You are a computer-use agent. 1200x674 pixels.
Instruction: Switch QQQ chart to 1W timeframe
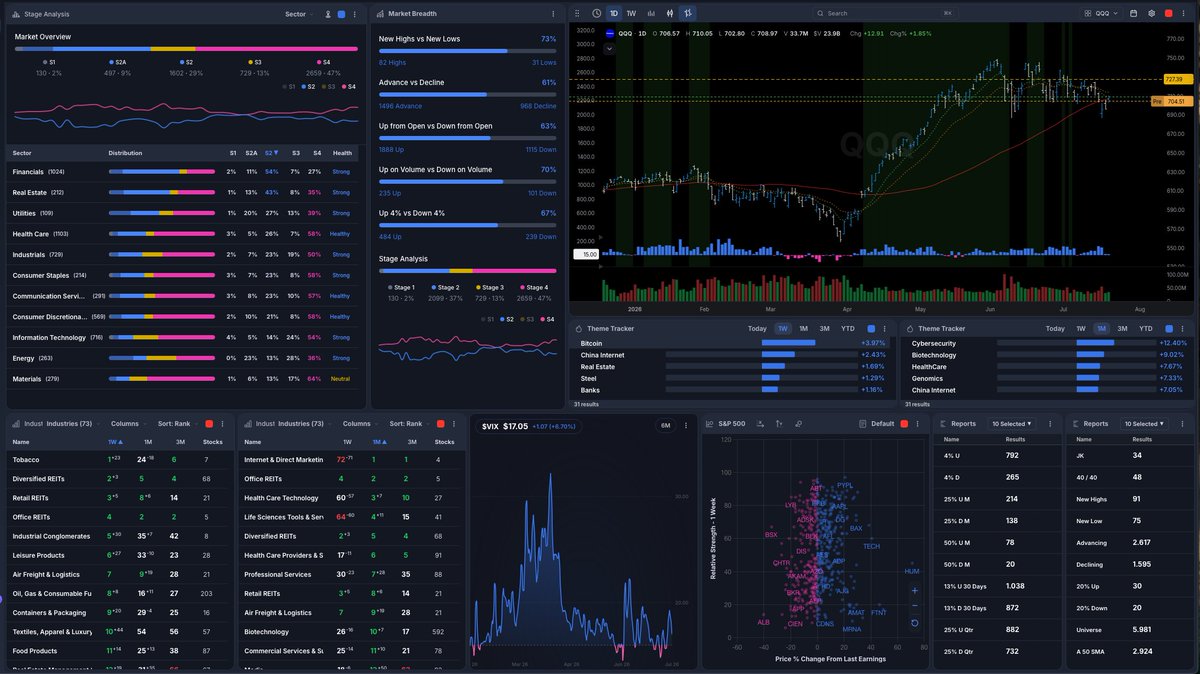pyautogui.click(x=631, y=13)
